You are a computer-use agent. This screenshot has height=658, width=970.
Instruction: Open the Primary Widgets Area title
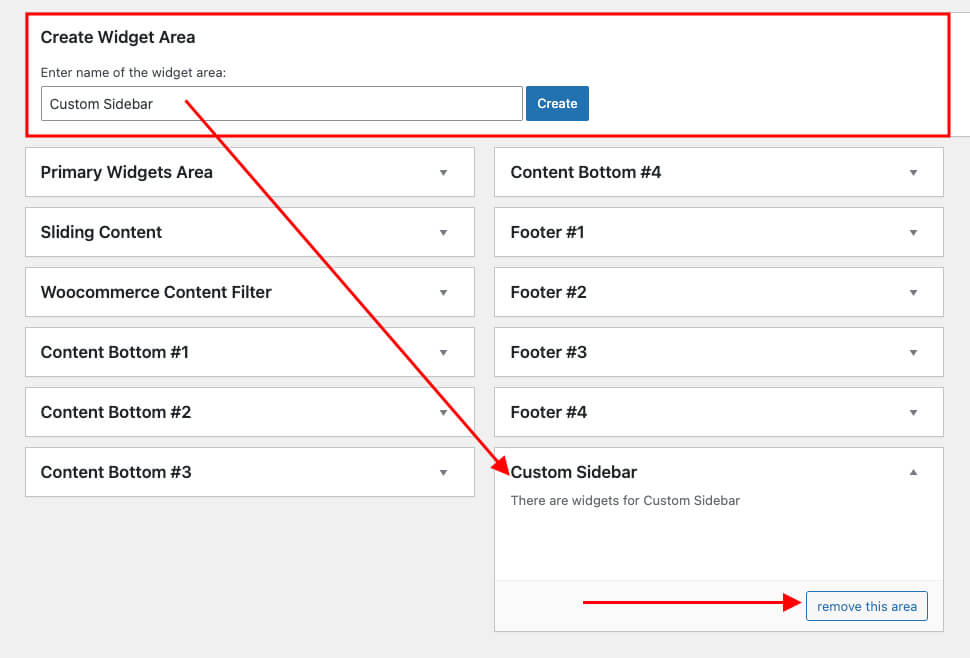pos(126,172)
